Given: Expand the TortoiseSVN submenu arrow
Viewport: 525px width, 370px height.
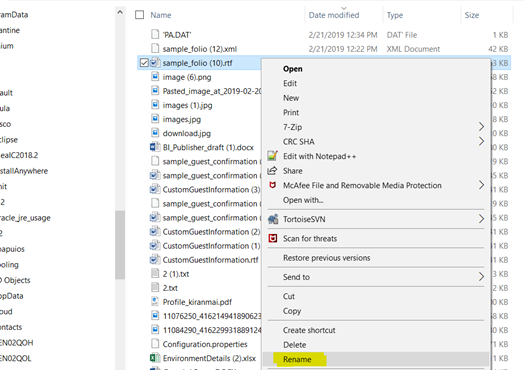Looking at the screenshot, I should [481, 219].
